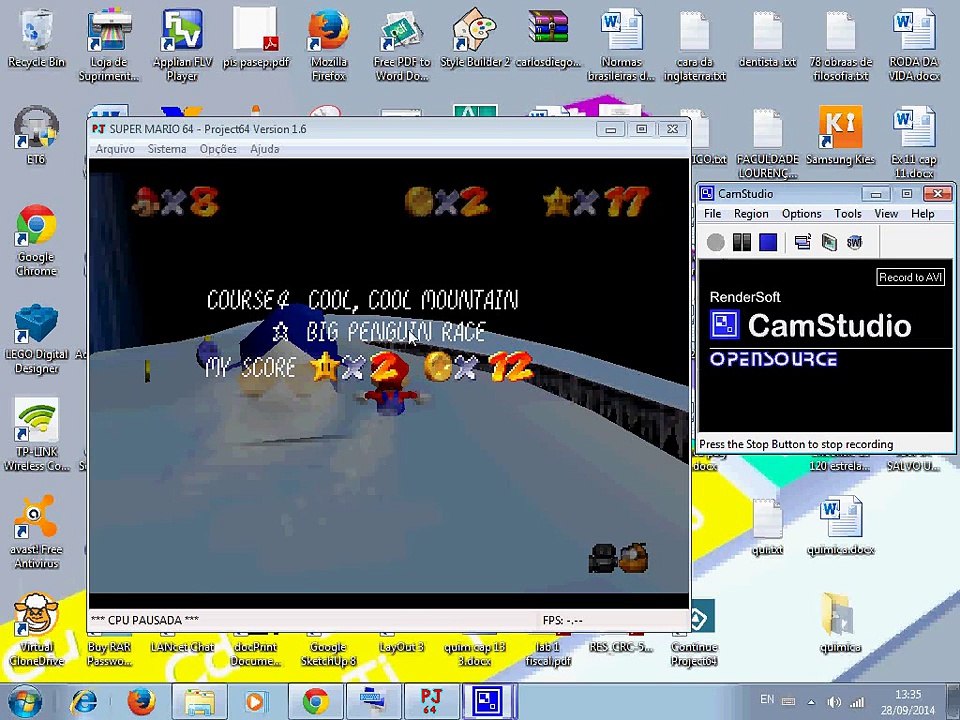Click the EN language indicator
Viewport: 960px width, 720px height.
[767, 699]
